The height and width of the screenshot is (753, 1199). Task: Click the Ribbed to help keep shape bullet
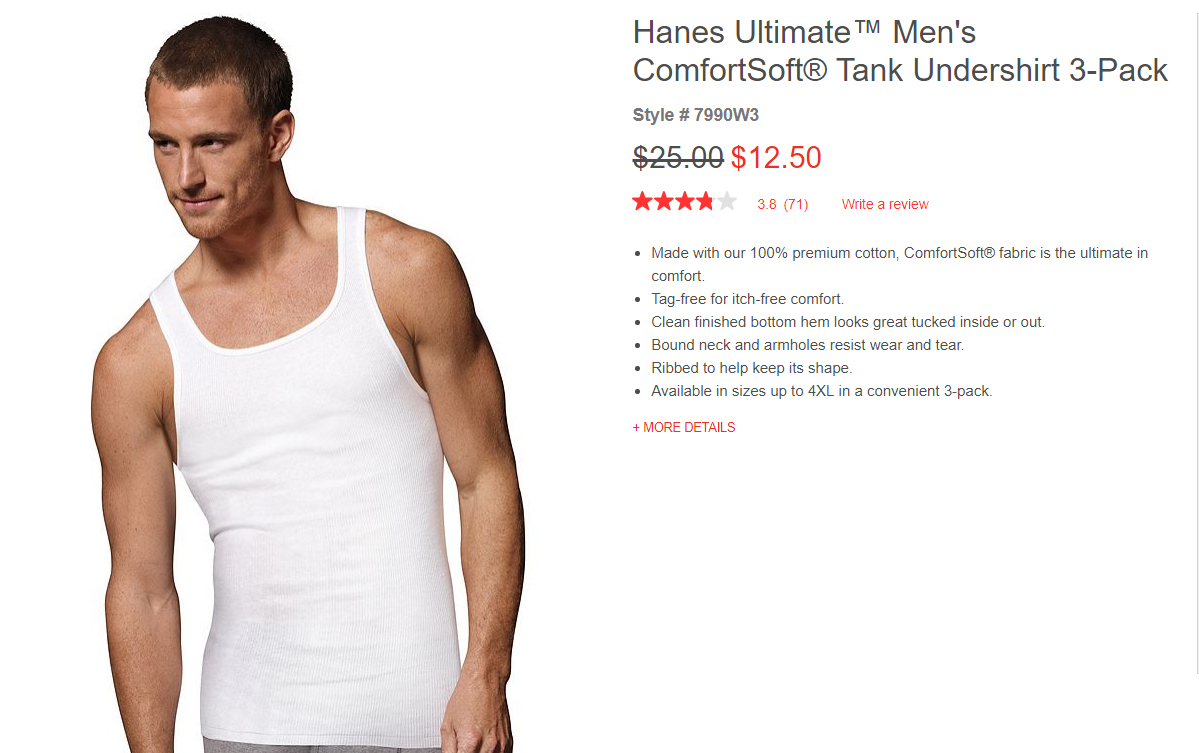point(752,368)
